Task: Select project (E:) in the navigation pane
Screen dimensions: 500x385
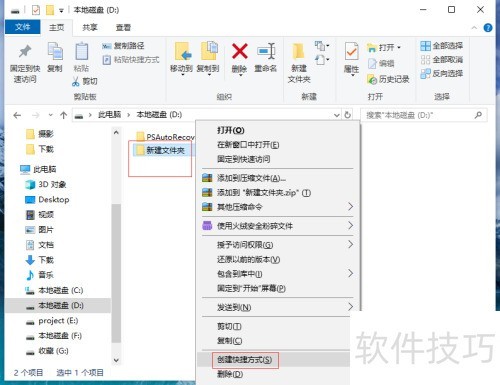Action: pos(52,321)
